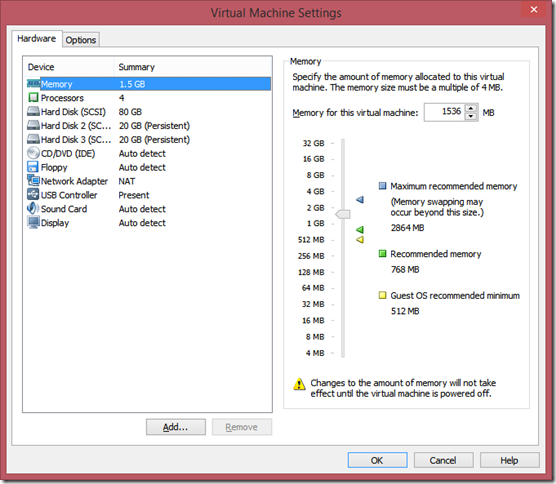The width and height of the screenshot is (556, 484).
Task: Select the Floppy disk icon
Action: coord(33,167)
